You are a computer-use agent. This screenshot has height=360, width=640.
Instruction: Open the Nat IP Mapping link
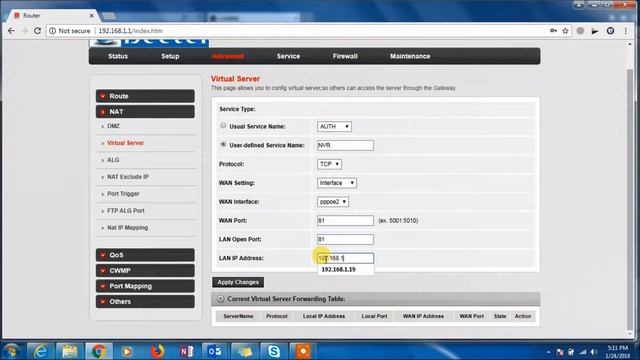127,227
